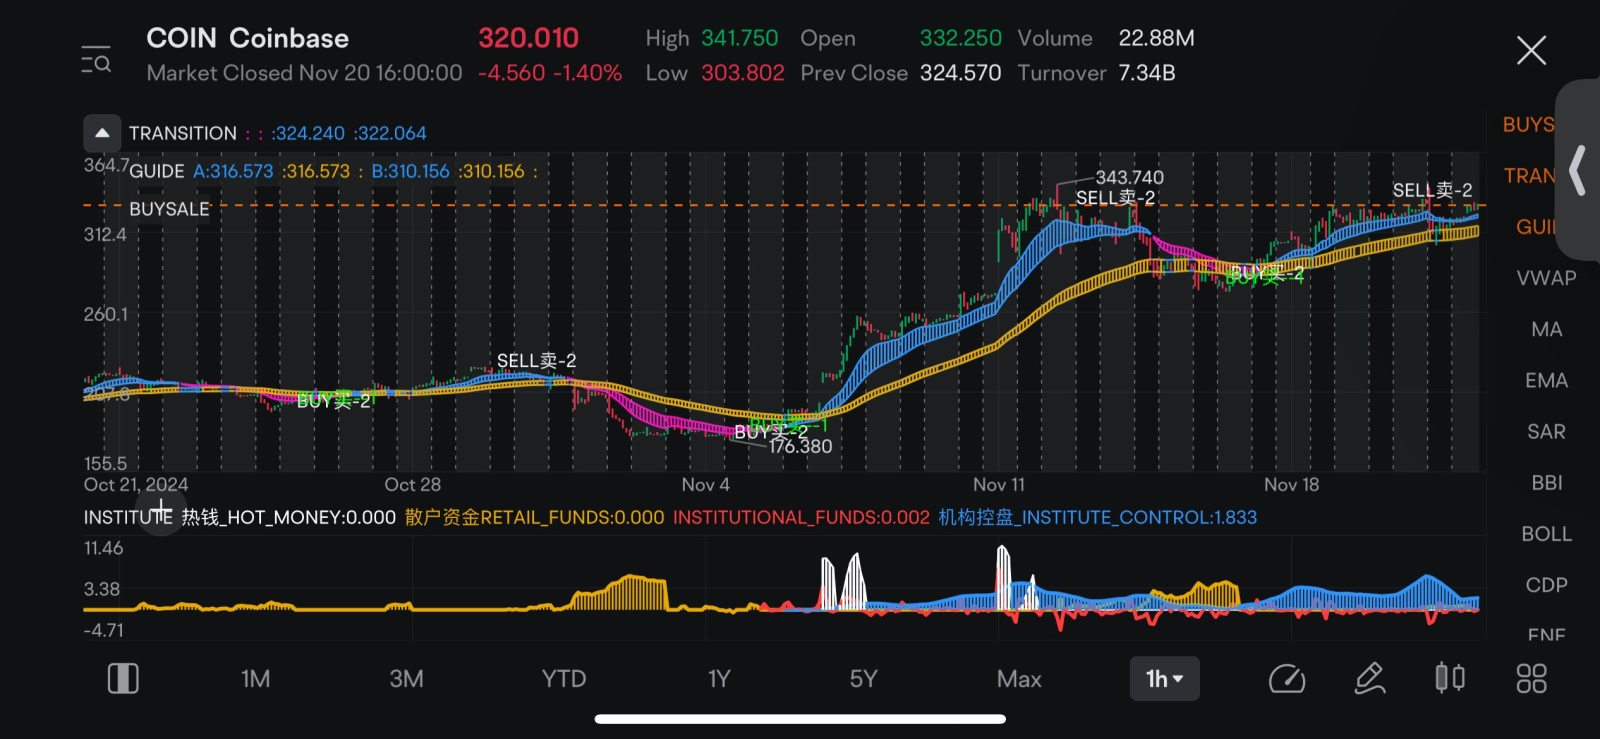Screen dimensions: 1600x739
Task: Choose the 1Y time range
Action: point(719,679)
